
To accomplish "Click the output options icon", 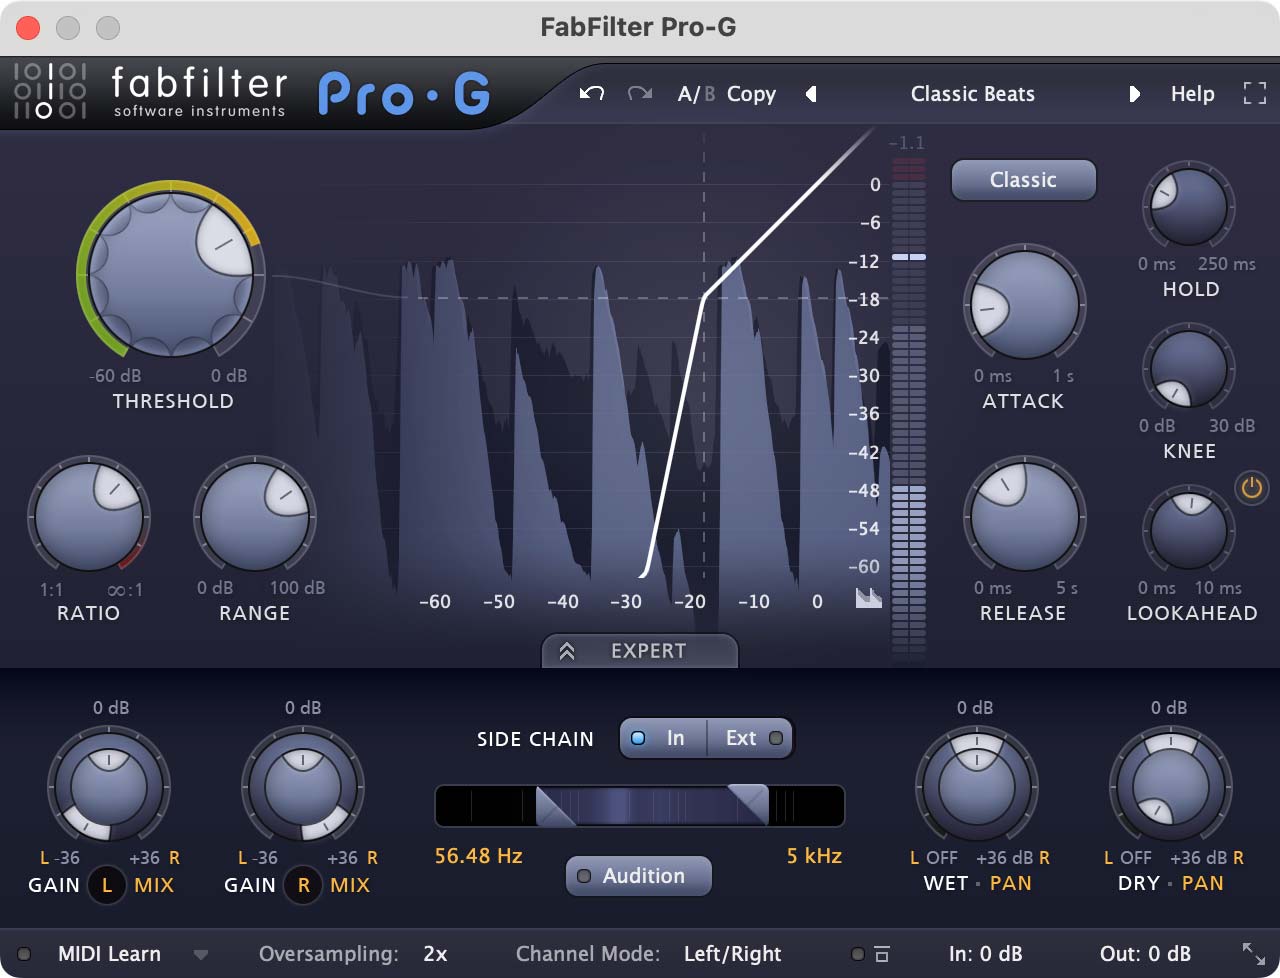I will coord(882,954).
